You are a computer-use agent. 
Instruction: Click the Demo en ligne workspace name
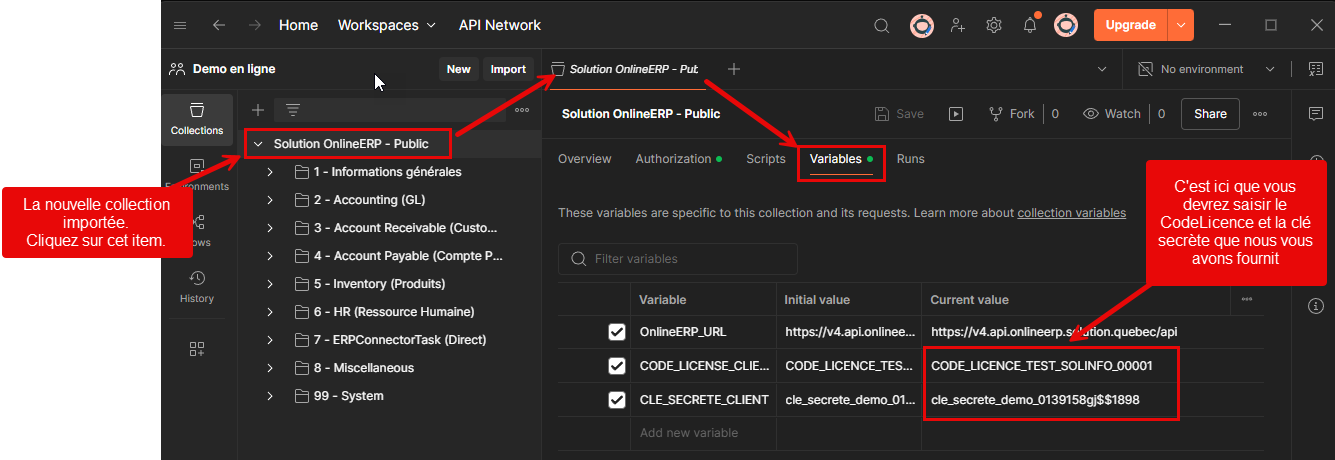(234, 69)
